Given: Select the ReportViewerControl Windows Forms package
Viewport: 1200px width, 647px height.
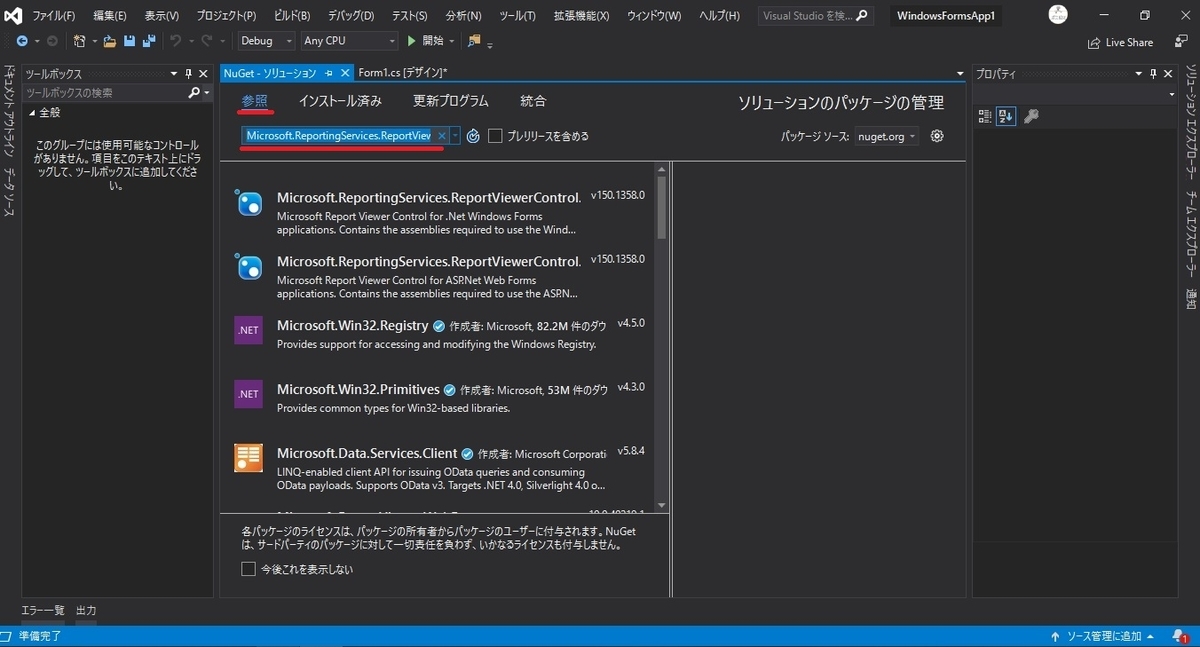Looking at the screenshot, I should pos(437,212).
